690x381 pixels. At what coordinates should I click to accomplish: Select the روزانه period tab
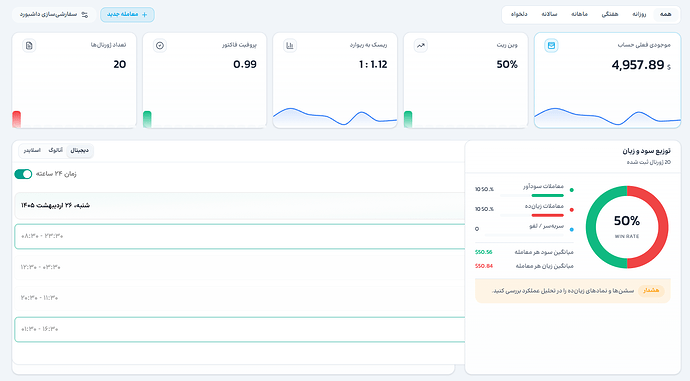point(639,15)
